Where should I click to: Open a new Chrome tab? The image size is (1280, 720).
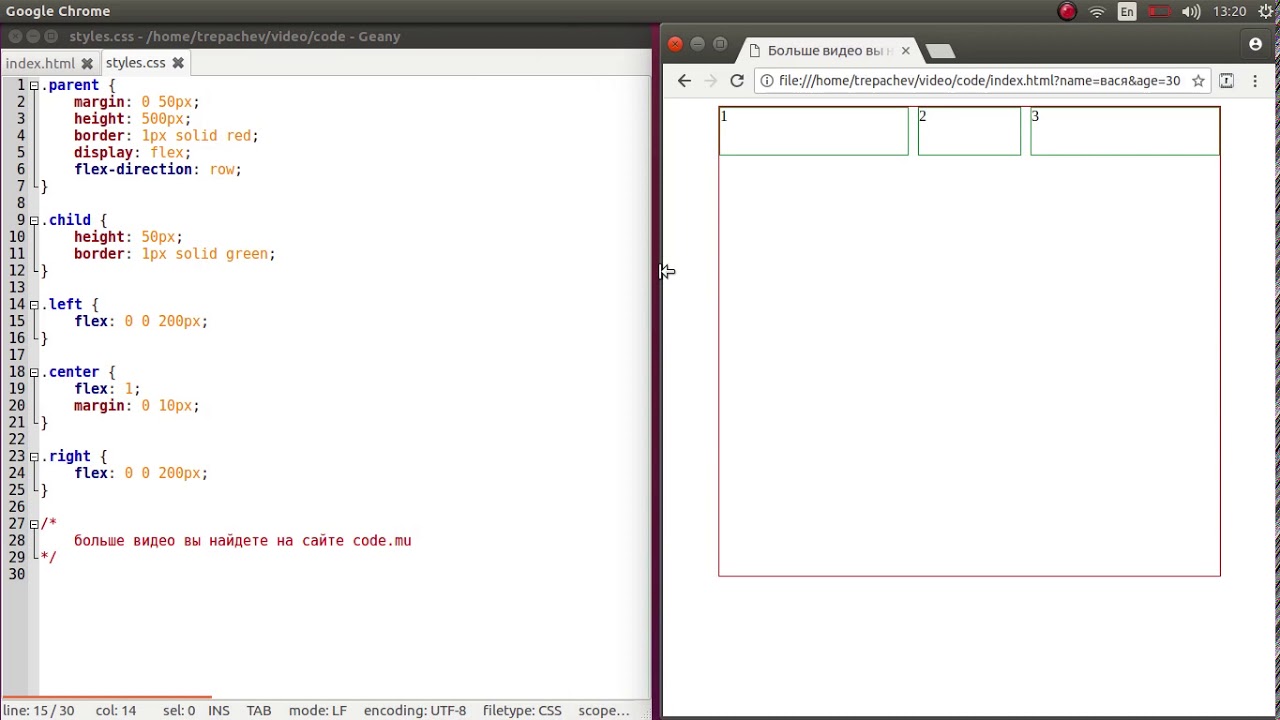pyautogui.click(x=940, y=51)
